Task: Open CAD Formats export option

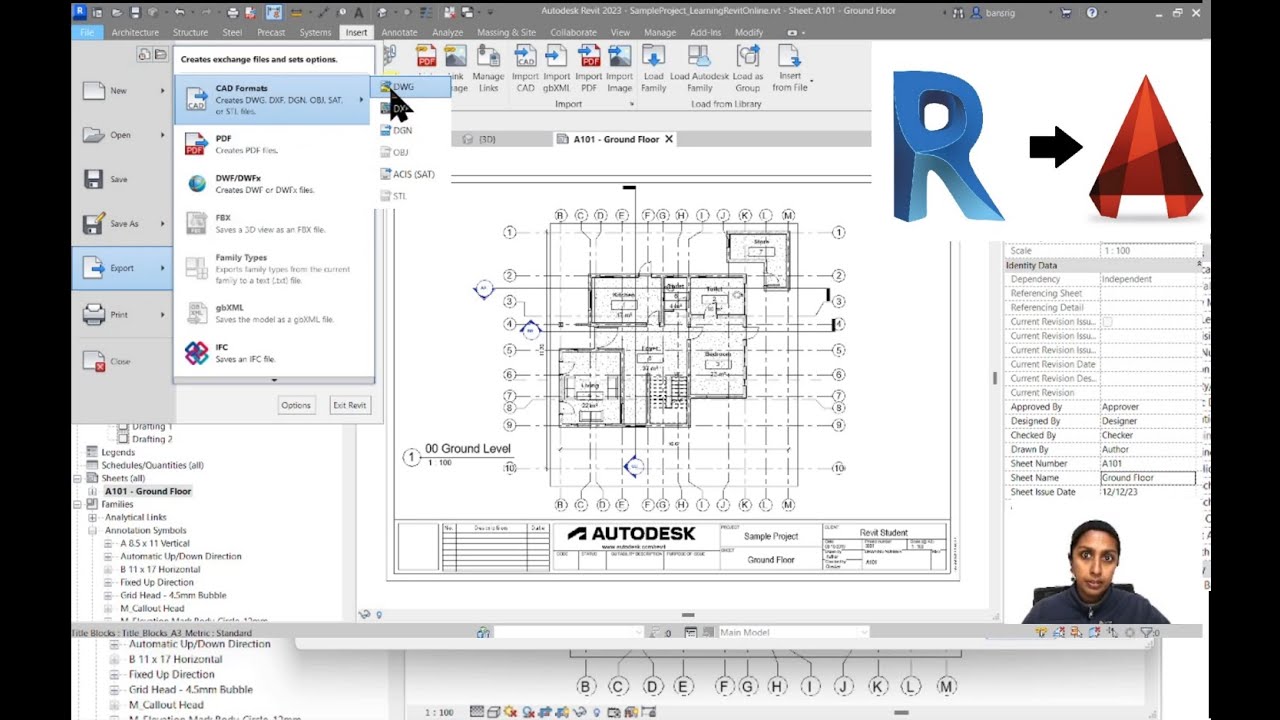Action: [272, 100]
